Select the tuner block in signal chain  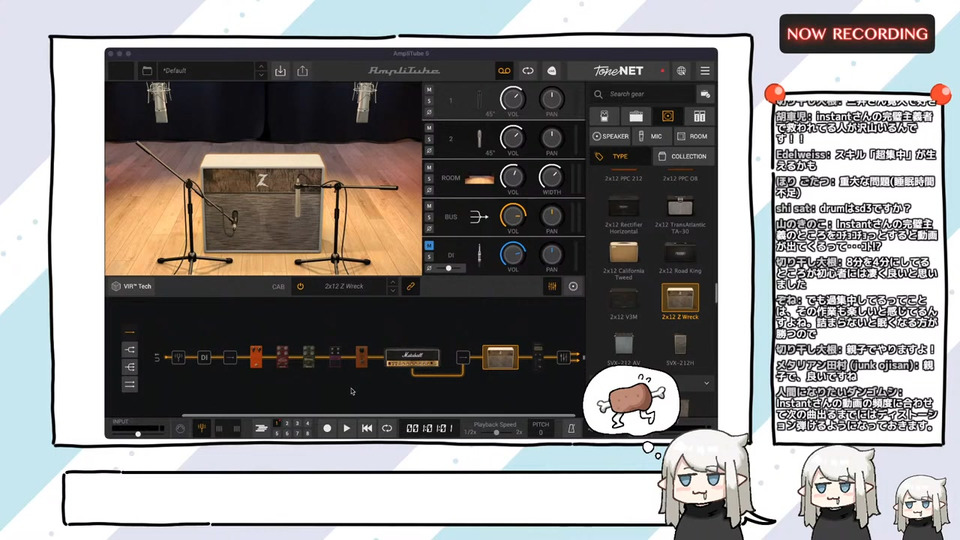point(178,357)
